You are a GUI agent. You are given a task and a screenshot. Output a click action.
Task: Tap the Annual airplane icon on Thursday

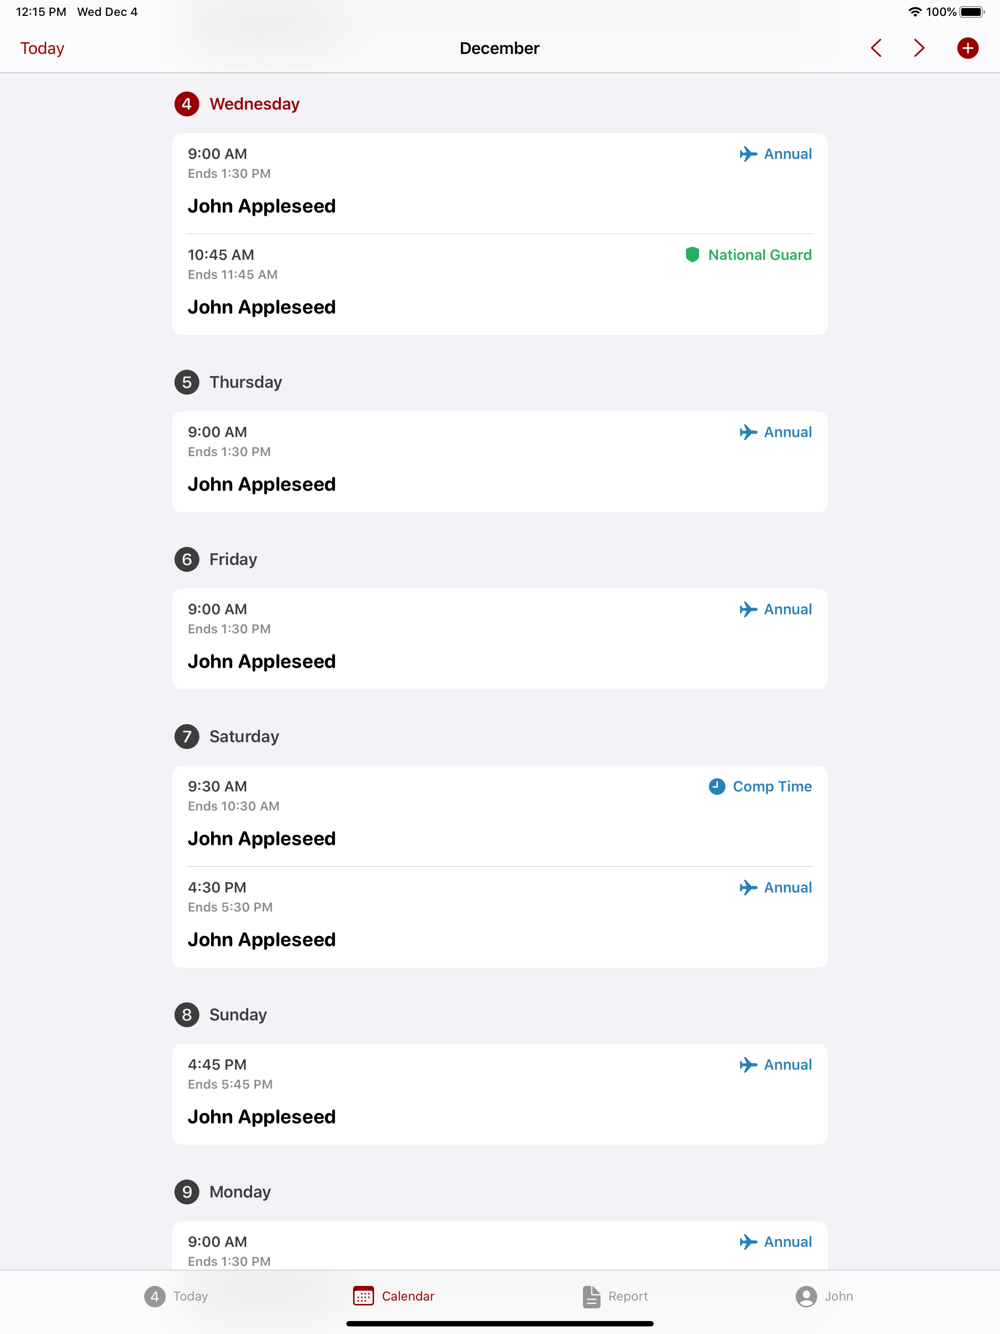point(748,432)
